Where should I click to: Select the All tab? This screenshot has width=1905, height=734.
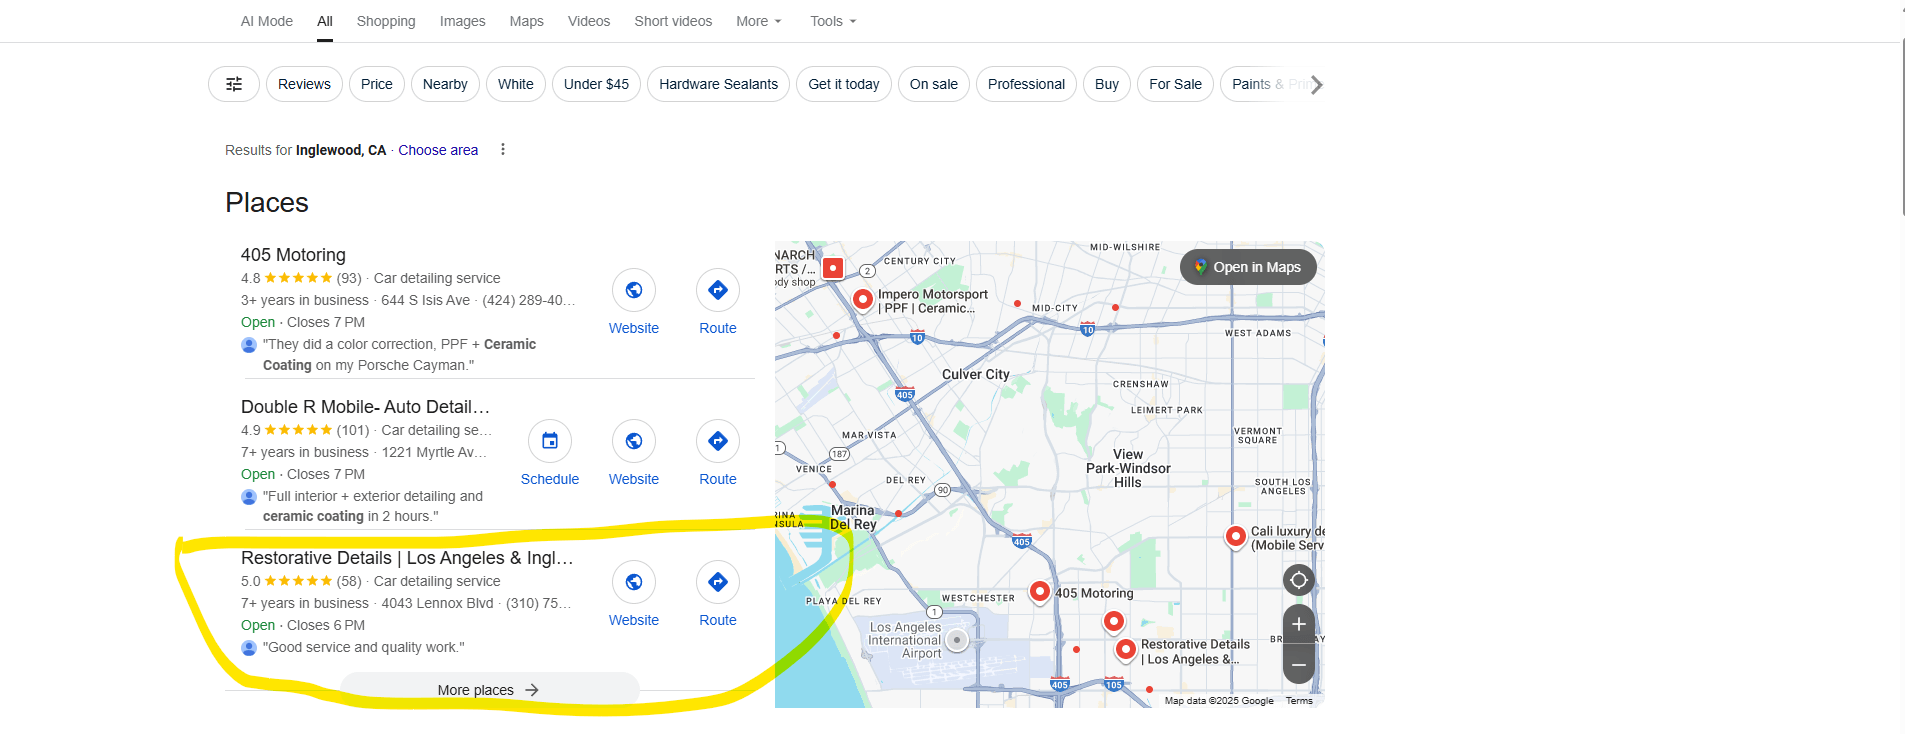[x=325, y=21]
